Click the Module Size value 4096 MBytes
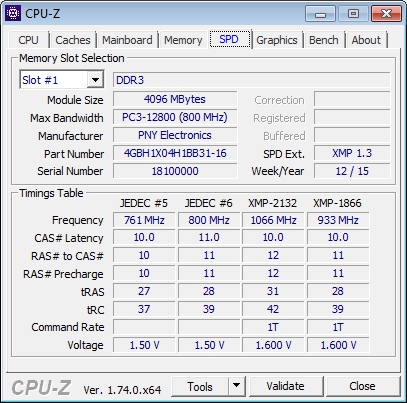 click(175, 99)
